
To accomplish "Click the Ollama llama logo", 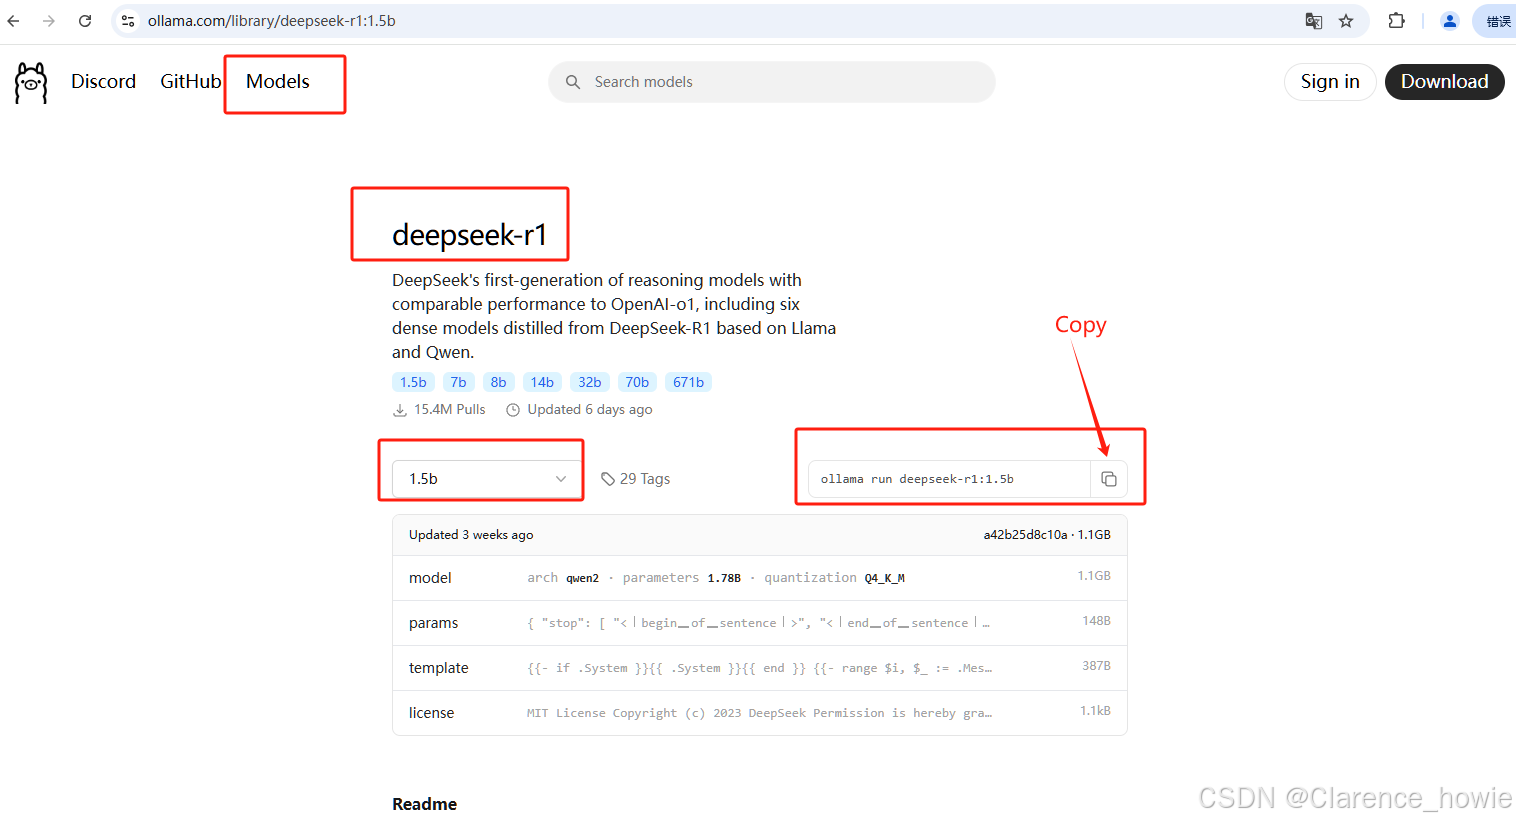I will (31, 83).
